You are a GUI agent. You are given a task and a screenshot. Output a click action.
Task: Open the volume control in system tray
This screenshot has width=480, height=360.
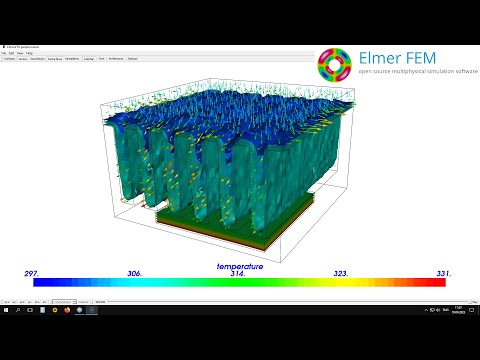click(438, 310)
